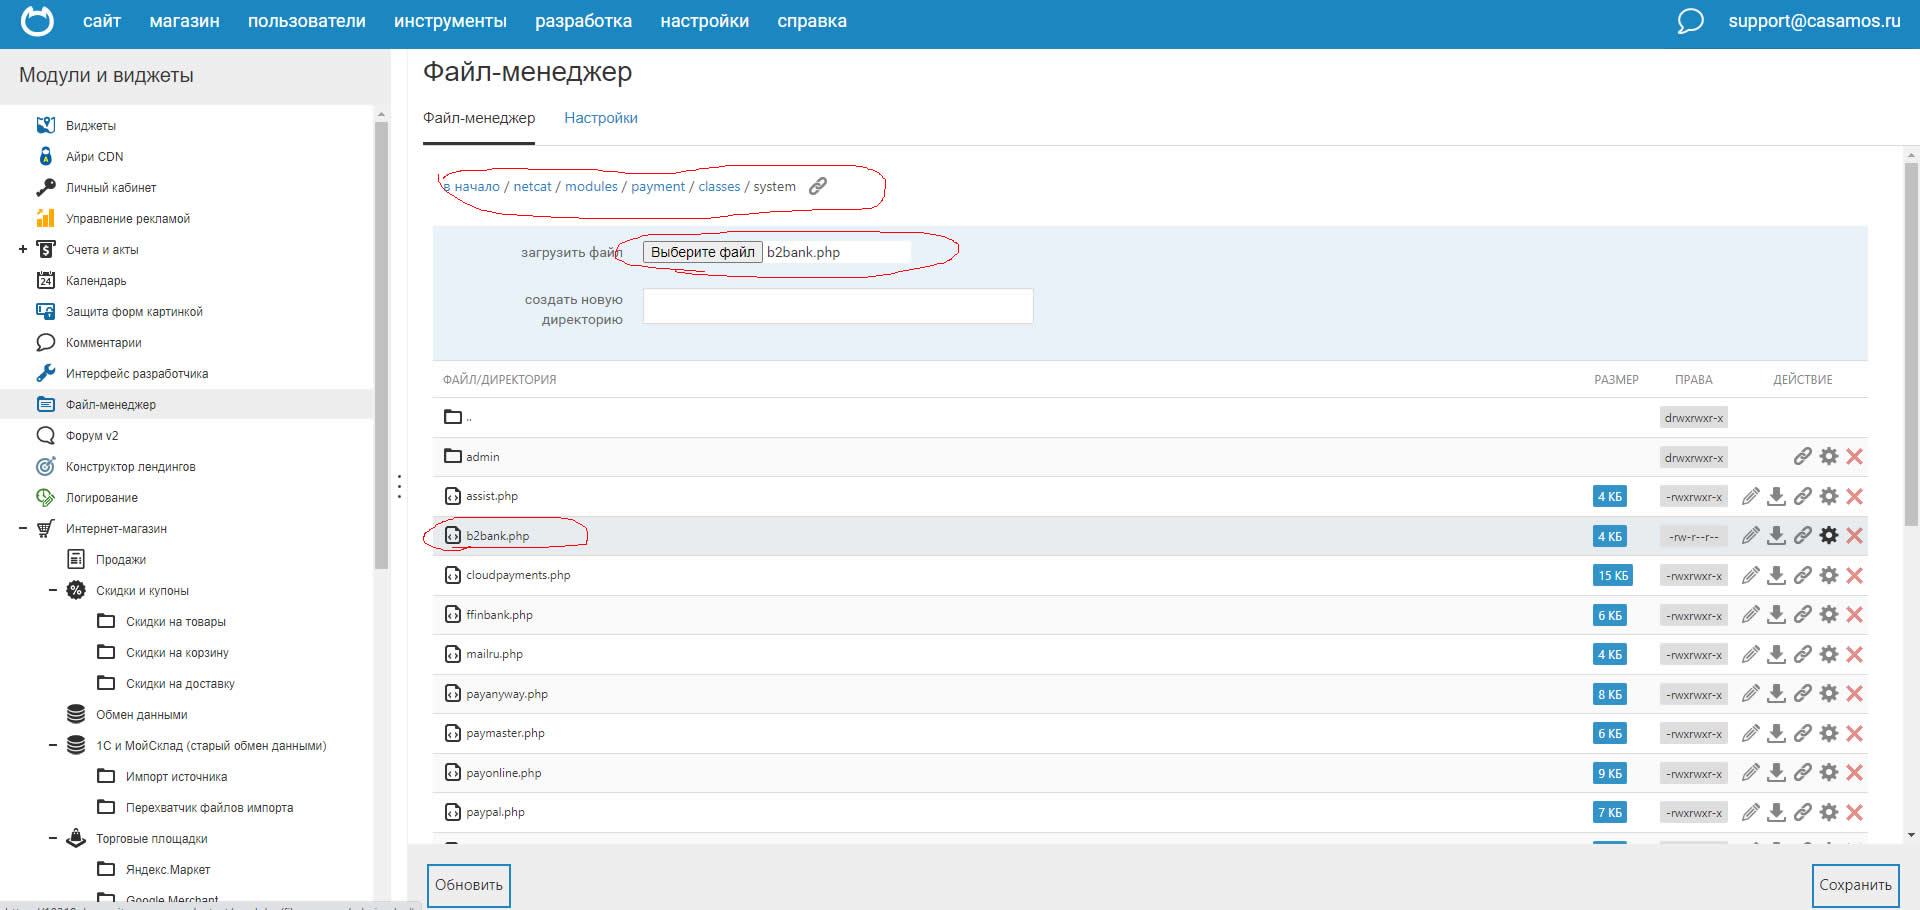Click the NetCat logo in header

tap(37, 21)
